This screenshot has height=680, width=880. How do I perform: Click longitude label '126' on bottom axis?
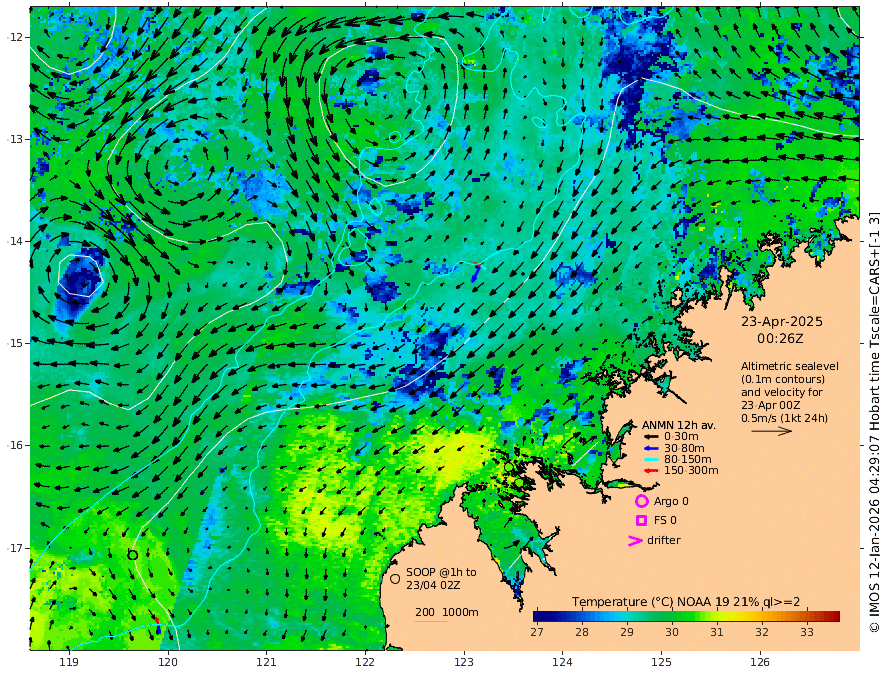[x=760, y=662]
